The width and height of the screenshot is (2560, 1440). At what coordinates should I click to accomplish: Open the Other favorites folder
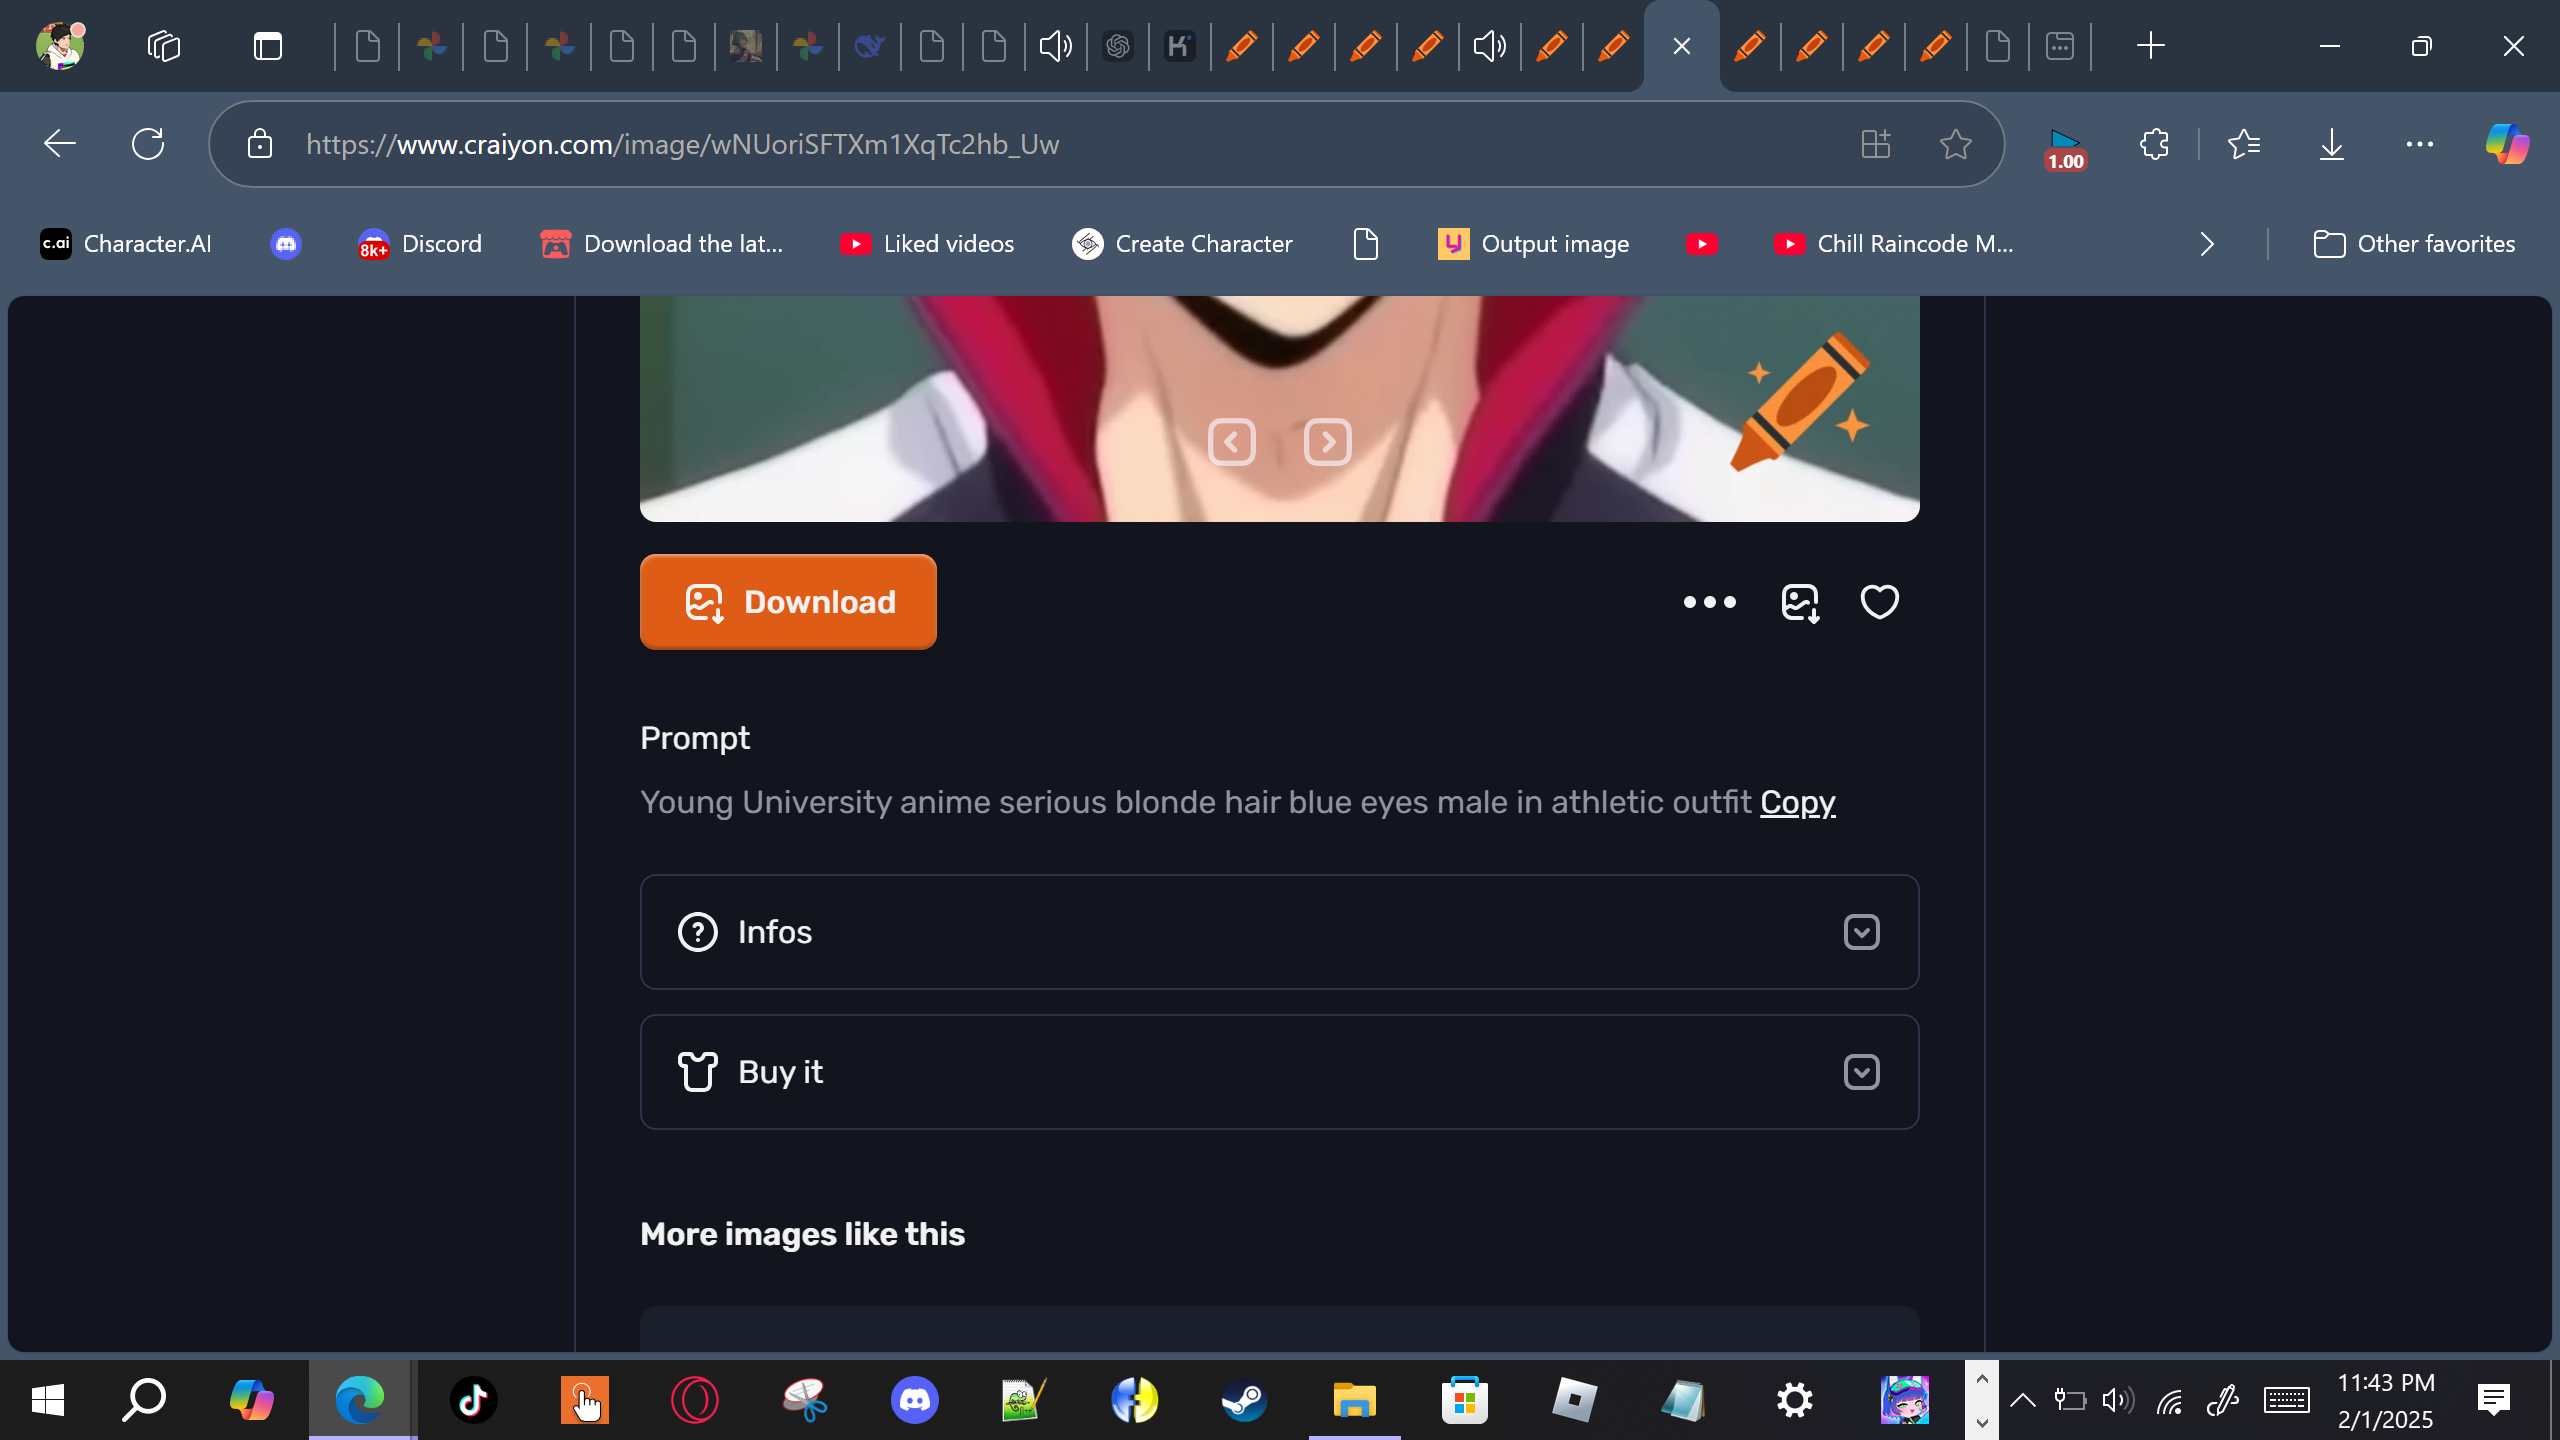click(x=2414, y=244)
